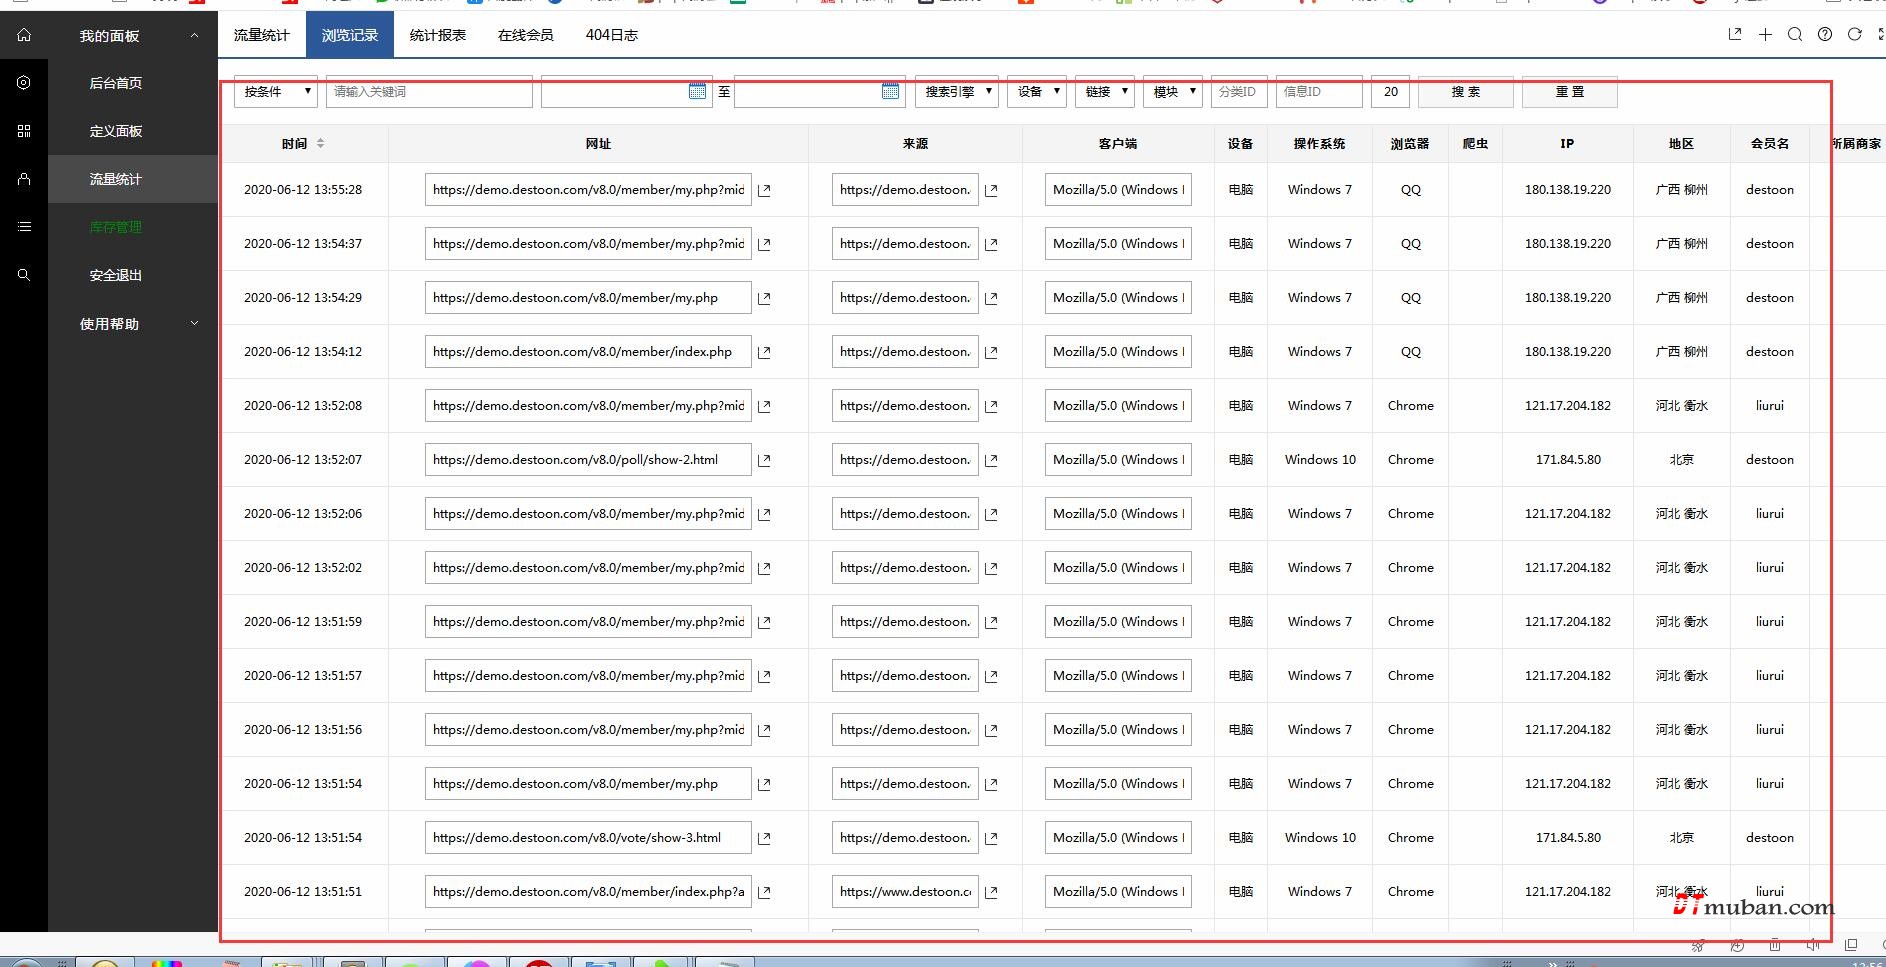Switch to the 统计报表 tab
Image resolution: width=1886 pixels, height=967 pixels.
click(x=438, y=35)
